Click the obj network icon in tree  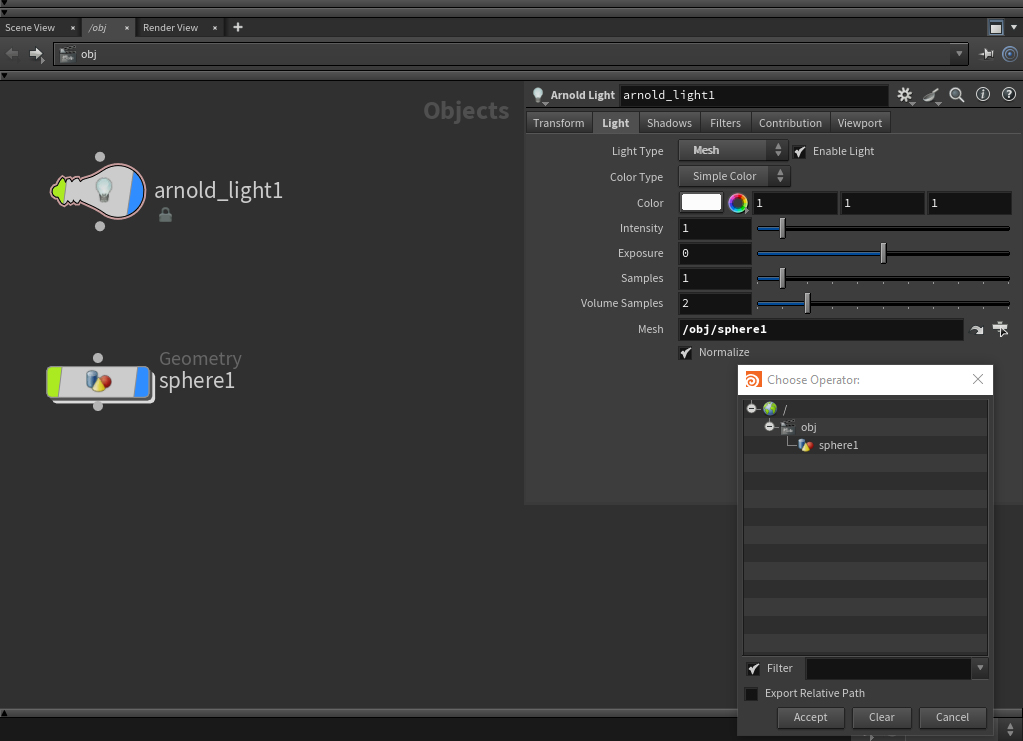click(787, 427)
